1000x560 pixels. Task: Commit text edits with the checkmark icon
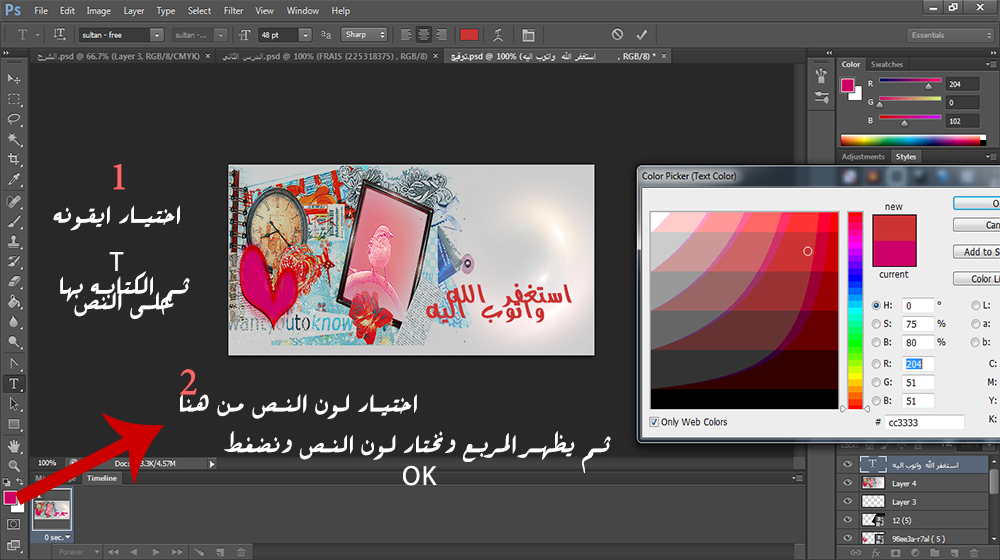coord(641,34)
